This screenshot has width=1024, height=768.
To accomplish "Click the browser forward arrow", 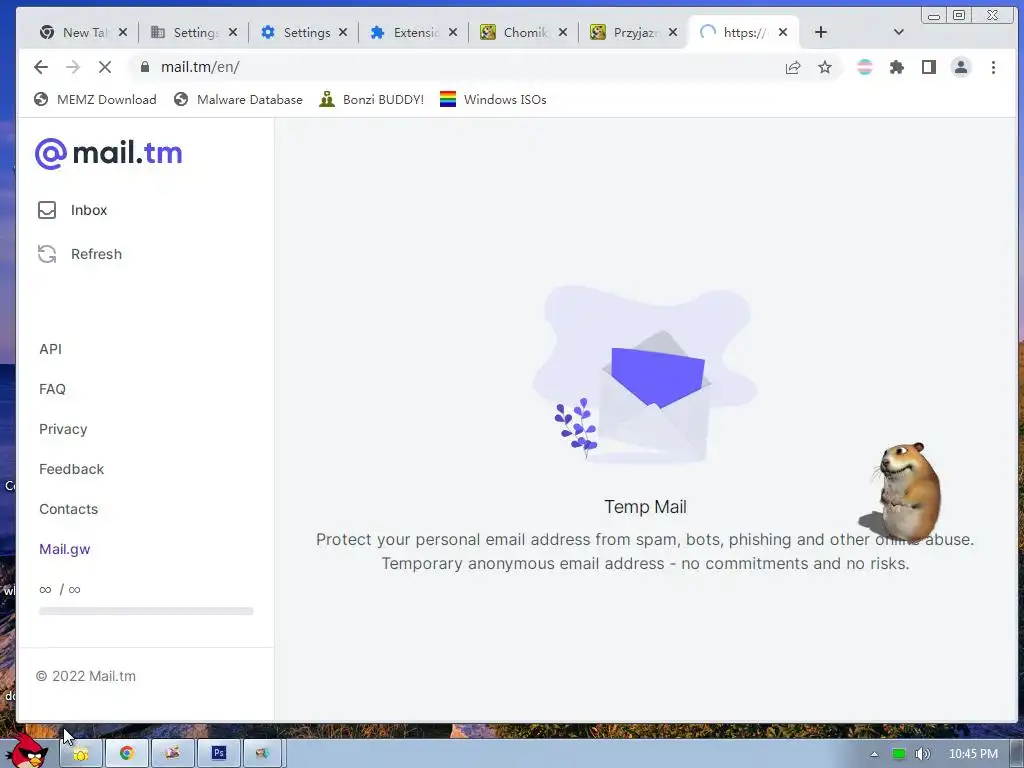I will click(x=72, y=67).
